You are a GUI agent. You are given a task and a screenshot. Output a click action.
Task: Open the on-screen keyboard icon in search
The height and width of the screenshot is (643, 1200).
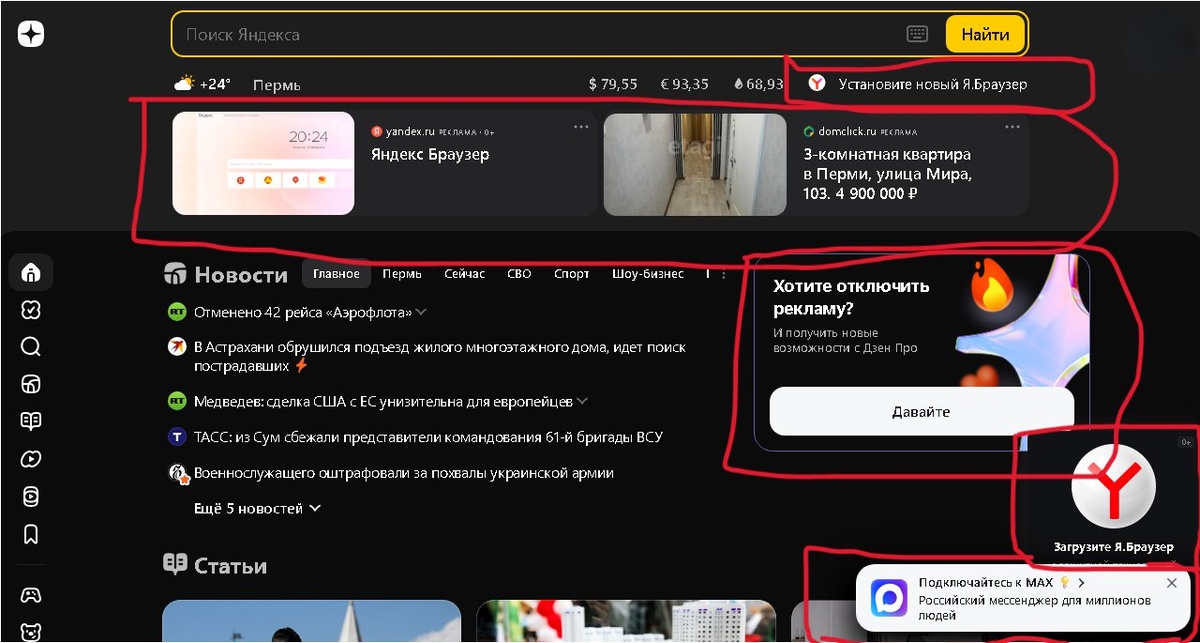click(x=917, y=34)
